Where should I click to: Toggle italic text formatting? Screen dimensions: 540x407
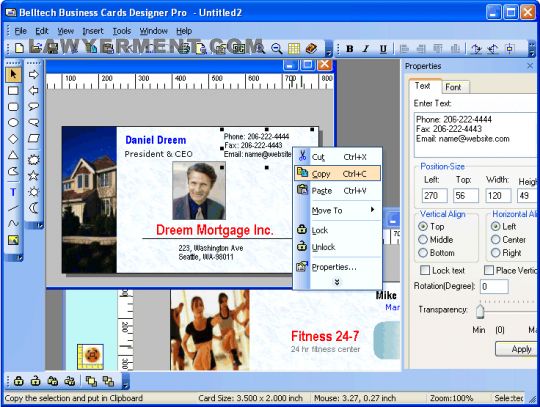(366, 49)
